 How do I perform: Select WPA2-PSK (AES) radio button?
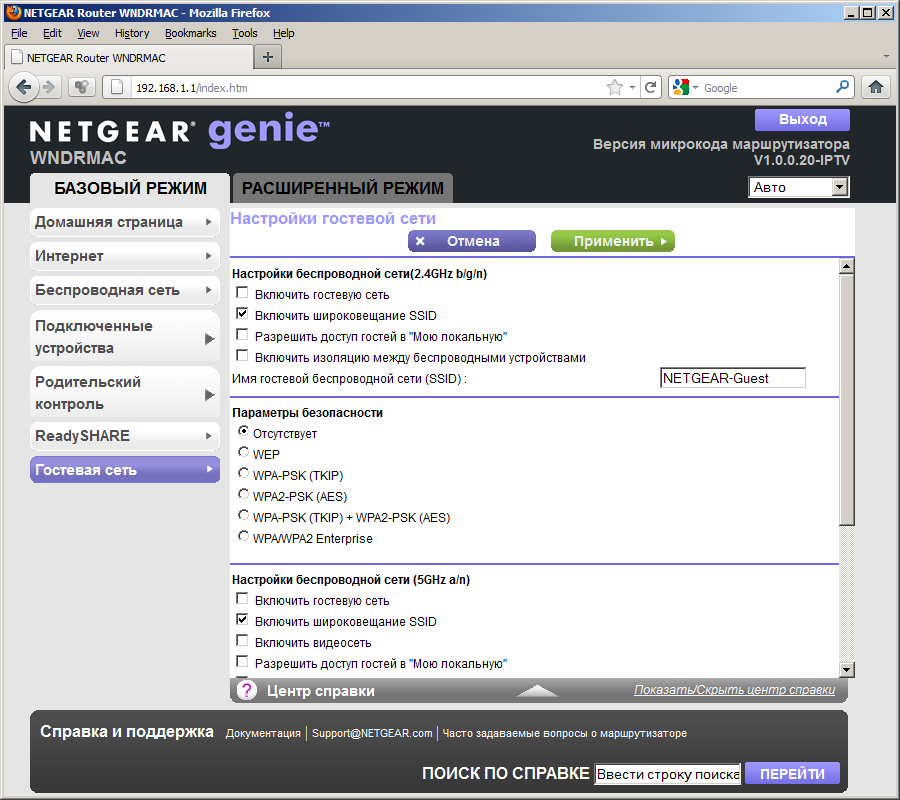click(x=243, y=494)
